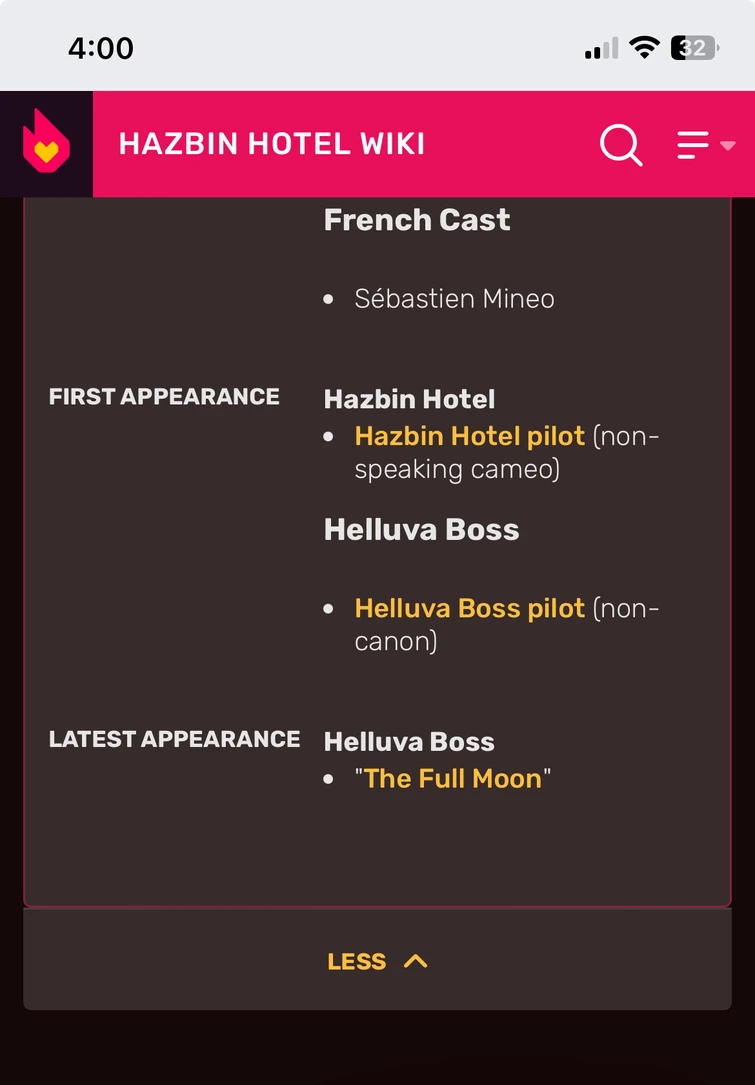Open the hamburger navigation menu
This screenshot has width=755, height=1085.
692,145
